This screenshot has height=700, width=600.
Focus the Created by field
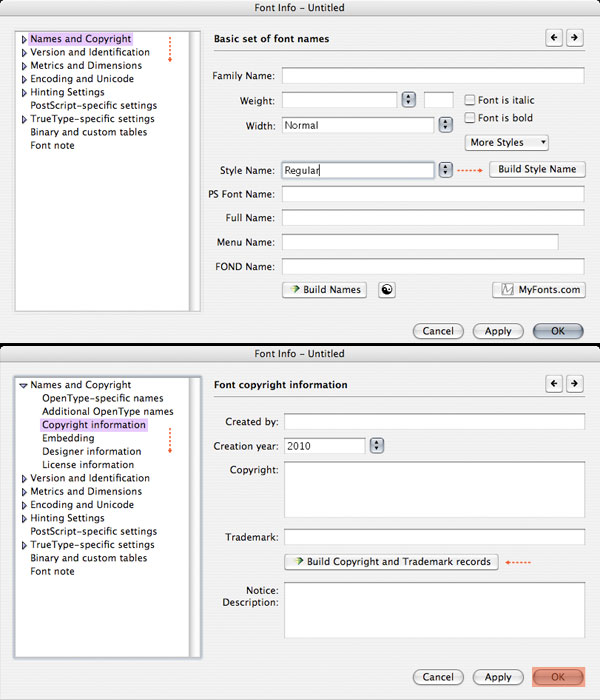point(434,421)
